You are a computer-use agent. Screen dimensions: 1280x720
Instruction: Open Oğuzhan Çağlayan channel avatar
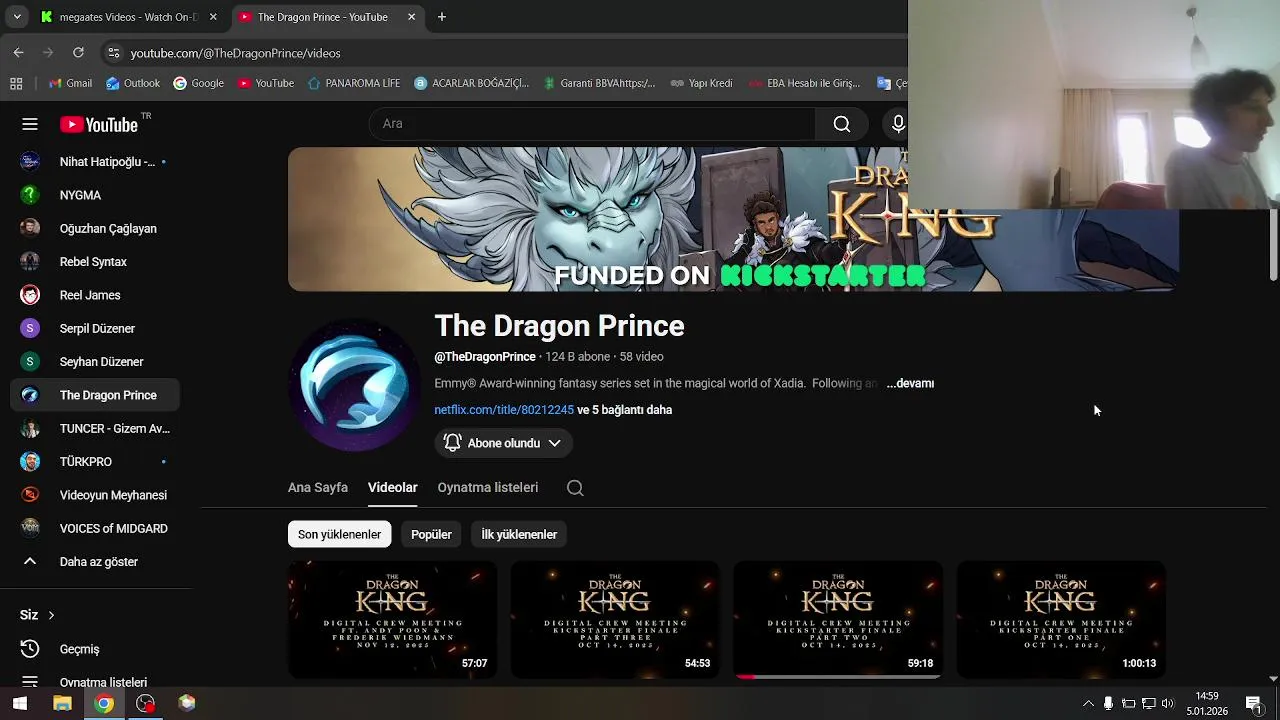tap(30, 228)
